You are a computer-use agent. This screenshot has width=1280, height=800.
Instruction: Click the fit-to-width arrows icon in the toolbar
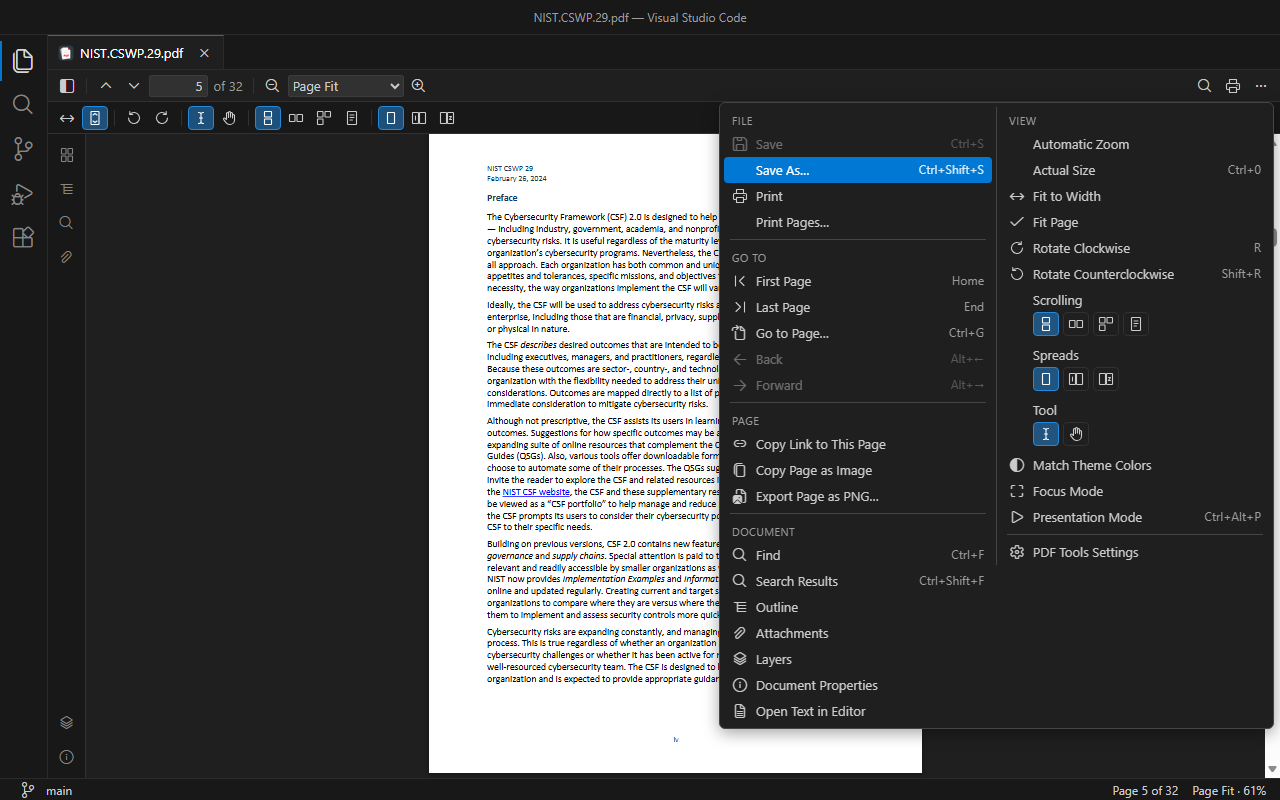(x=67, y=118)
